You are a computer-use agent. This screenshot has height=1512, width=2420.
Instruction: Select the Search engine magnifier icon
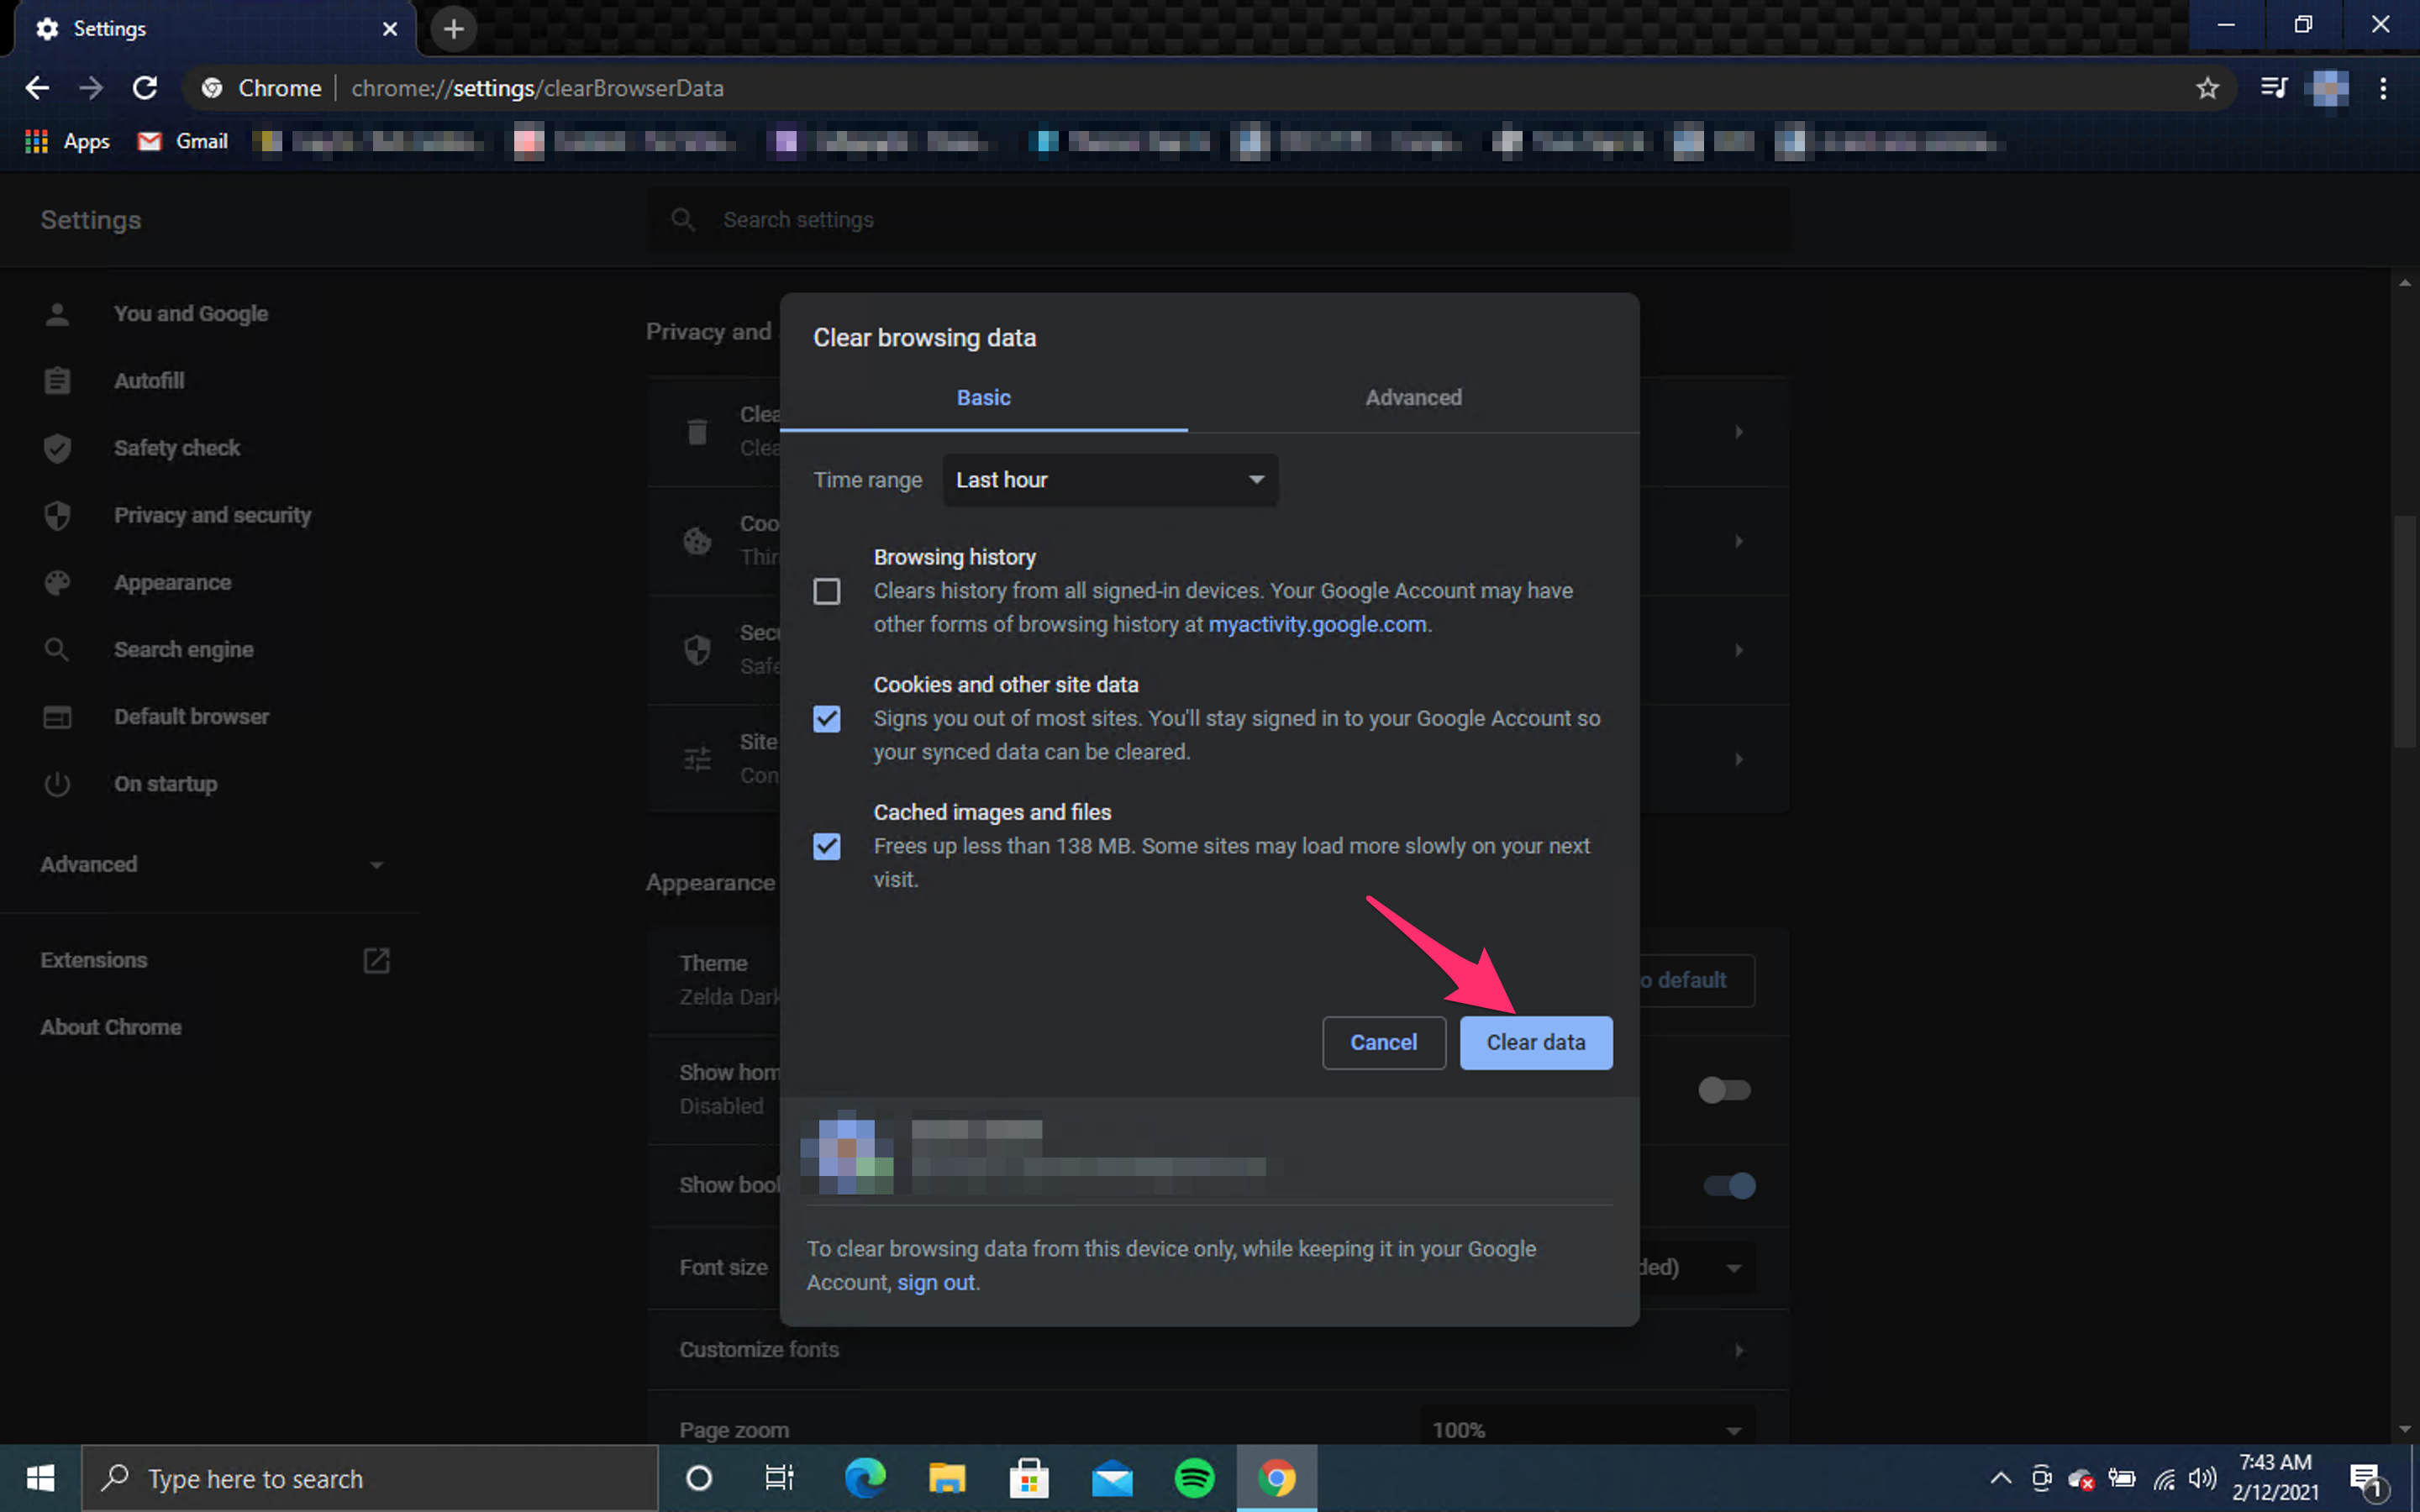pyautogui.click(x=57, y=649)
